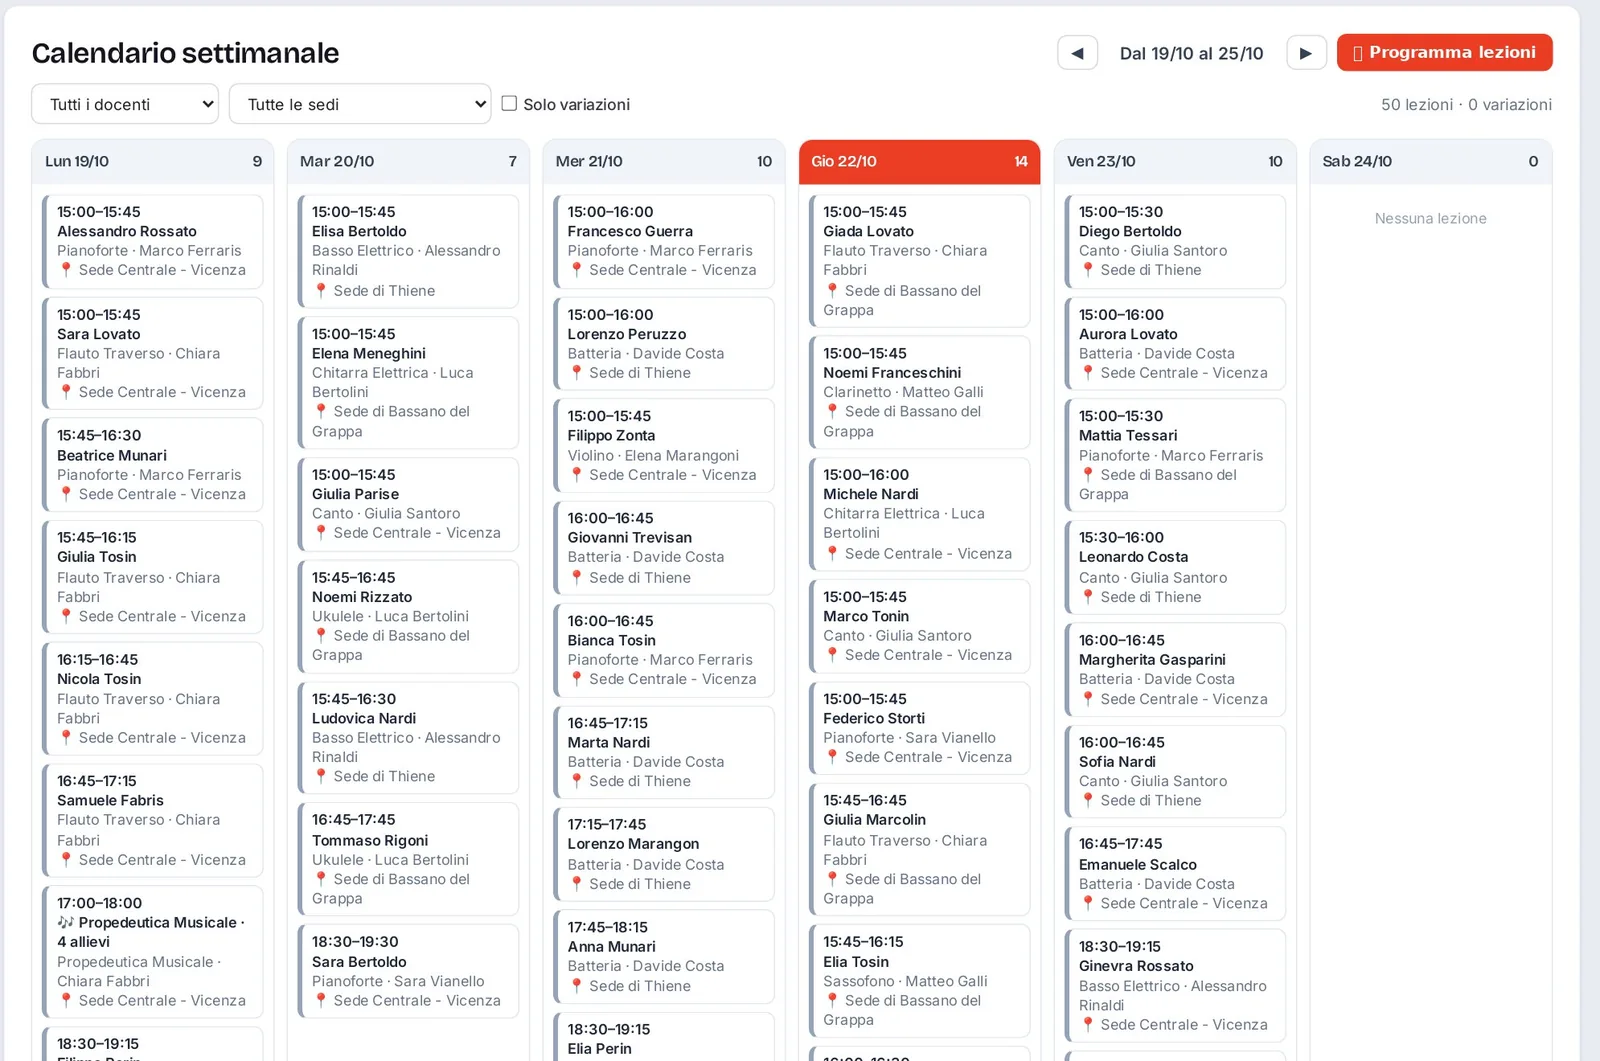Image resolution: width=1600 pixels, height=1061 pixels.
Task: Enable Solo variazioni checkbox
Action: click(509, 103)
